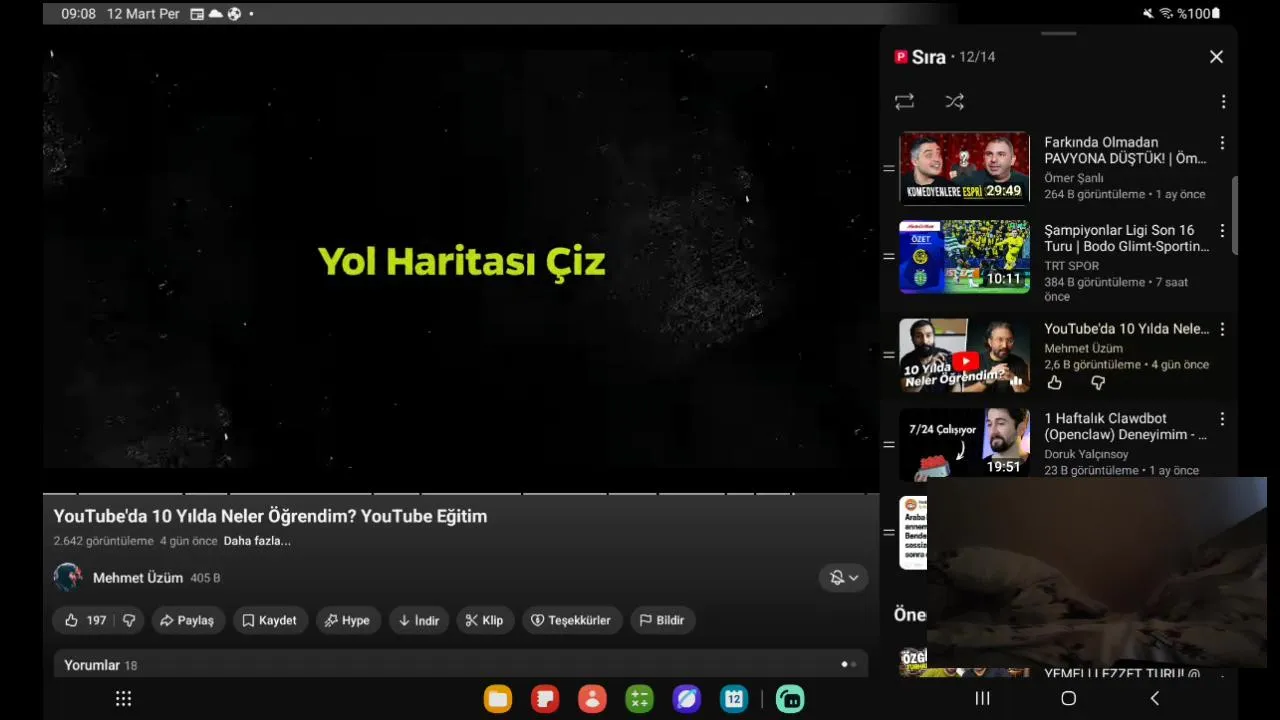
Task: Tap the battery %100 indicator
Action: pos(1199,14)
